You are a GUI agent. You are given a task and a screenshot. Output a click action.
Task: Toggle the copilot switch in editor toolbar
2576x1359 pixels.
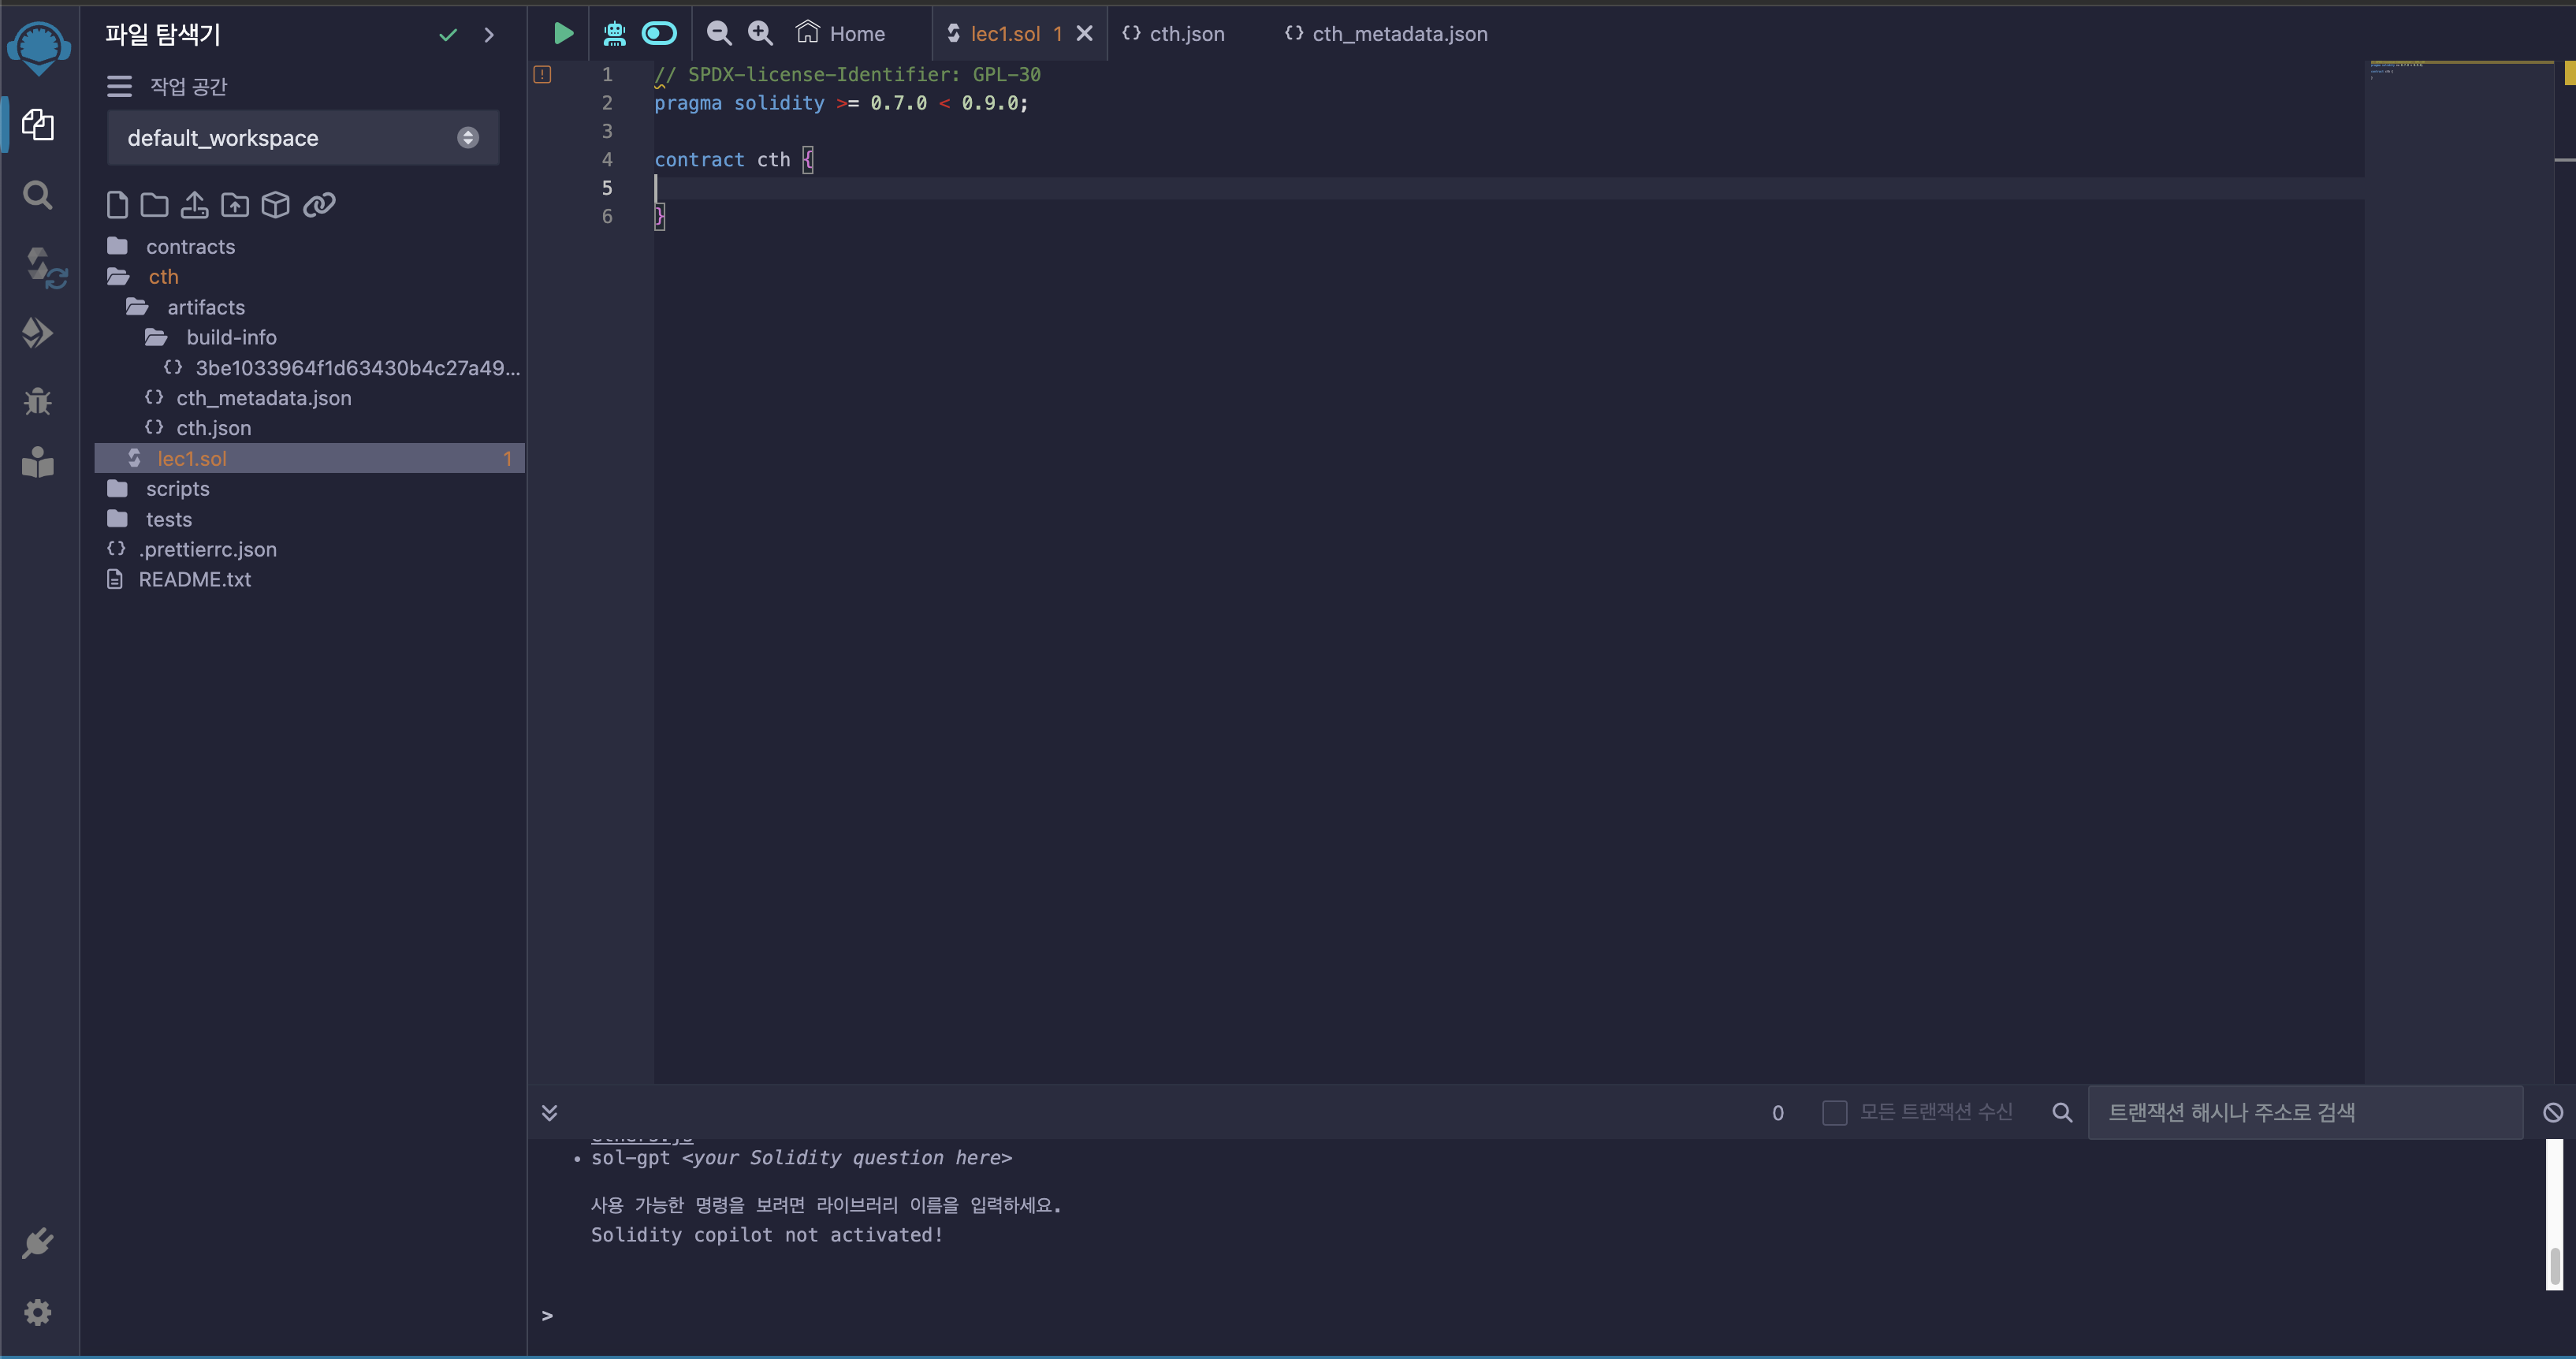tap(659, 33)
